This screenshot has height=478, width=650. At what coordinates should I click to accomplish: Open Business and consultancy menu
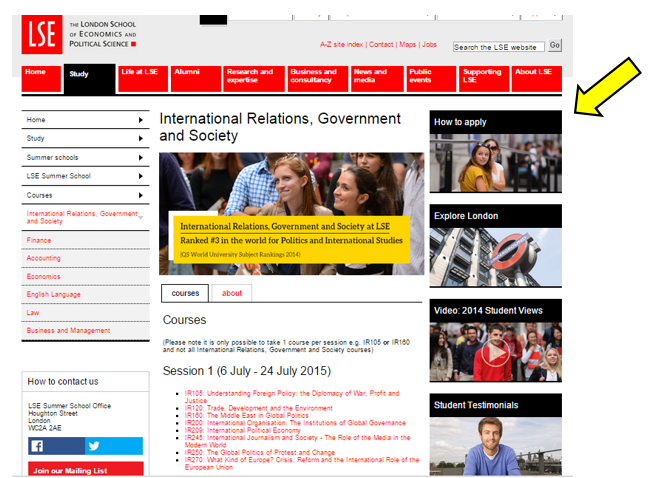coord(317,78)
